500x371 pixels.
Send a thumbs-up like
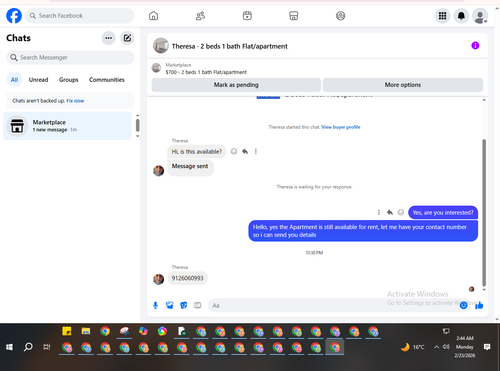tap(479, 305)
